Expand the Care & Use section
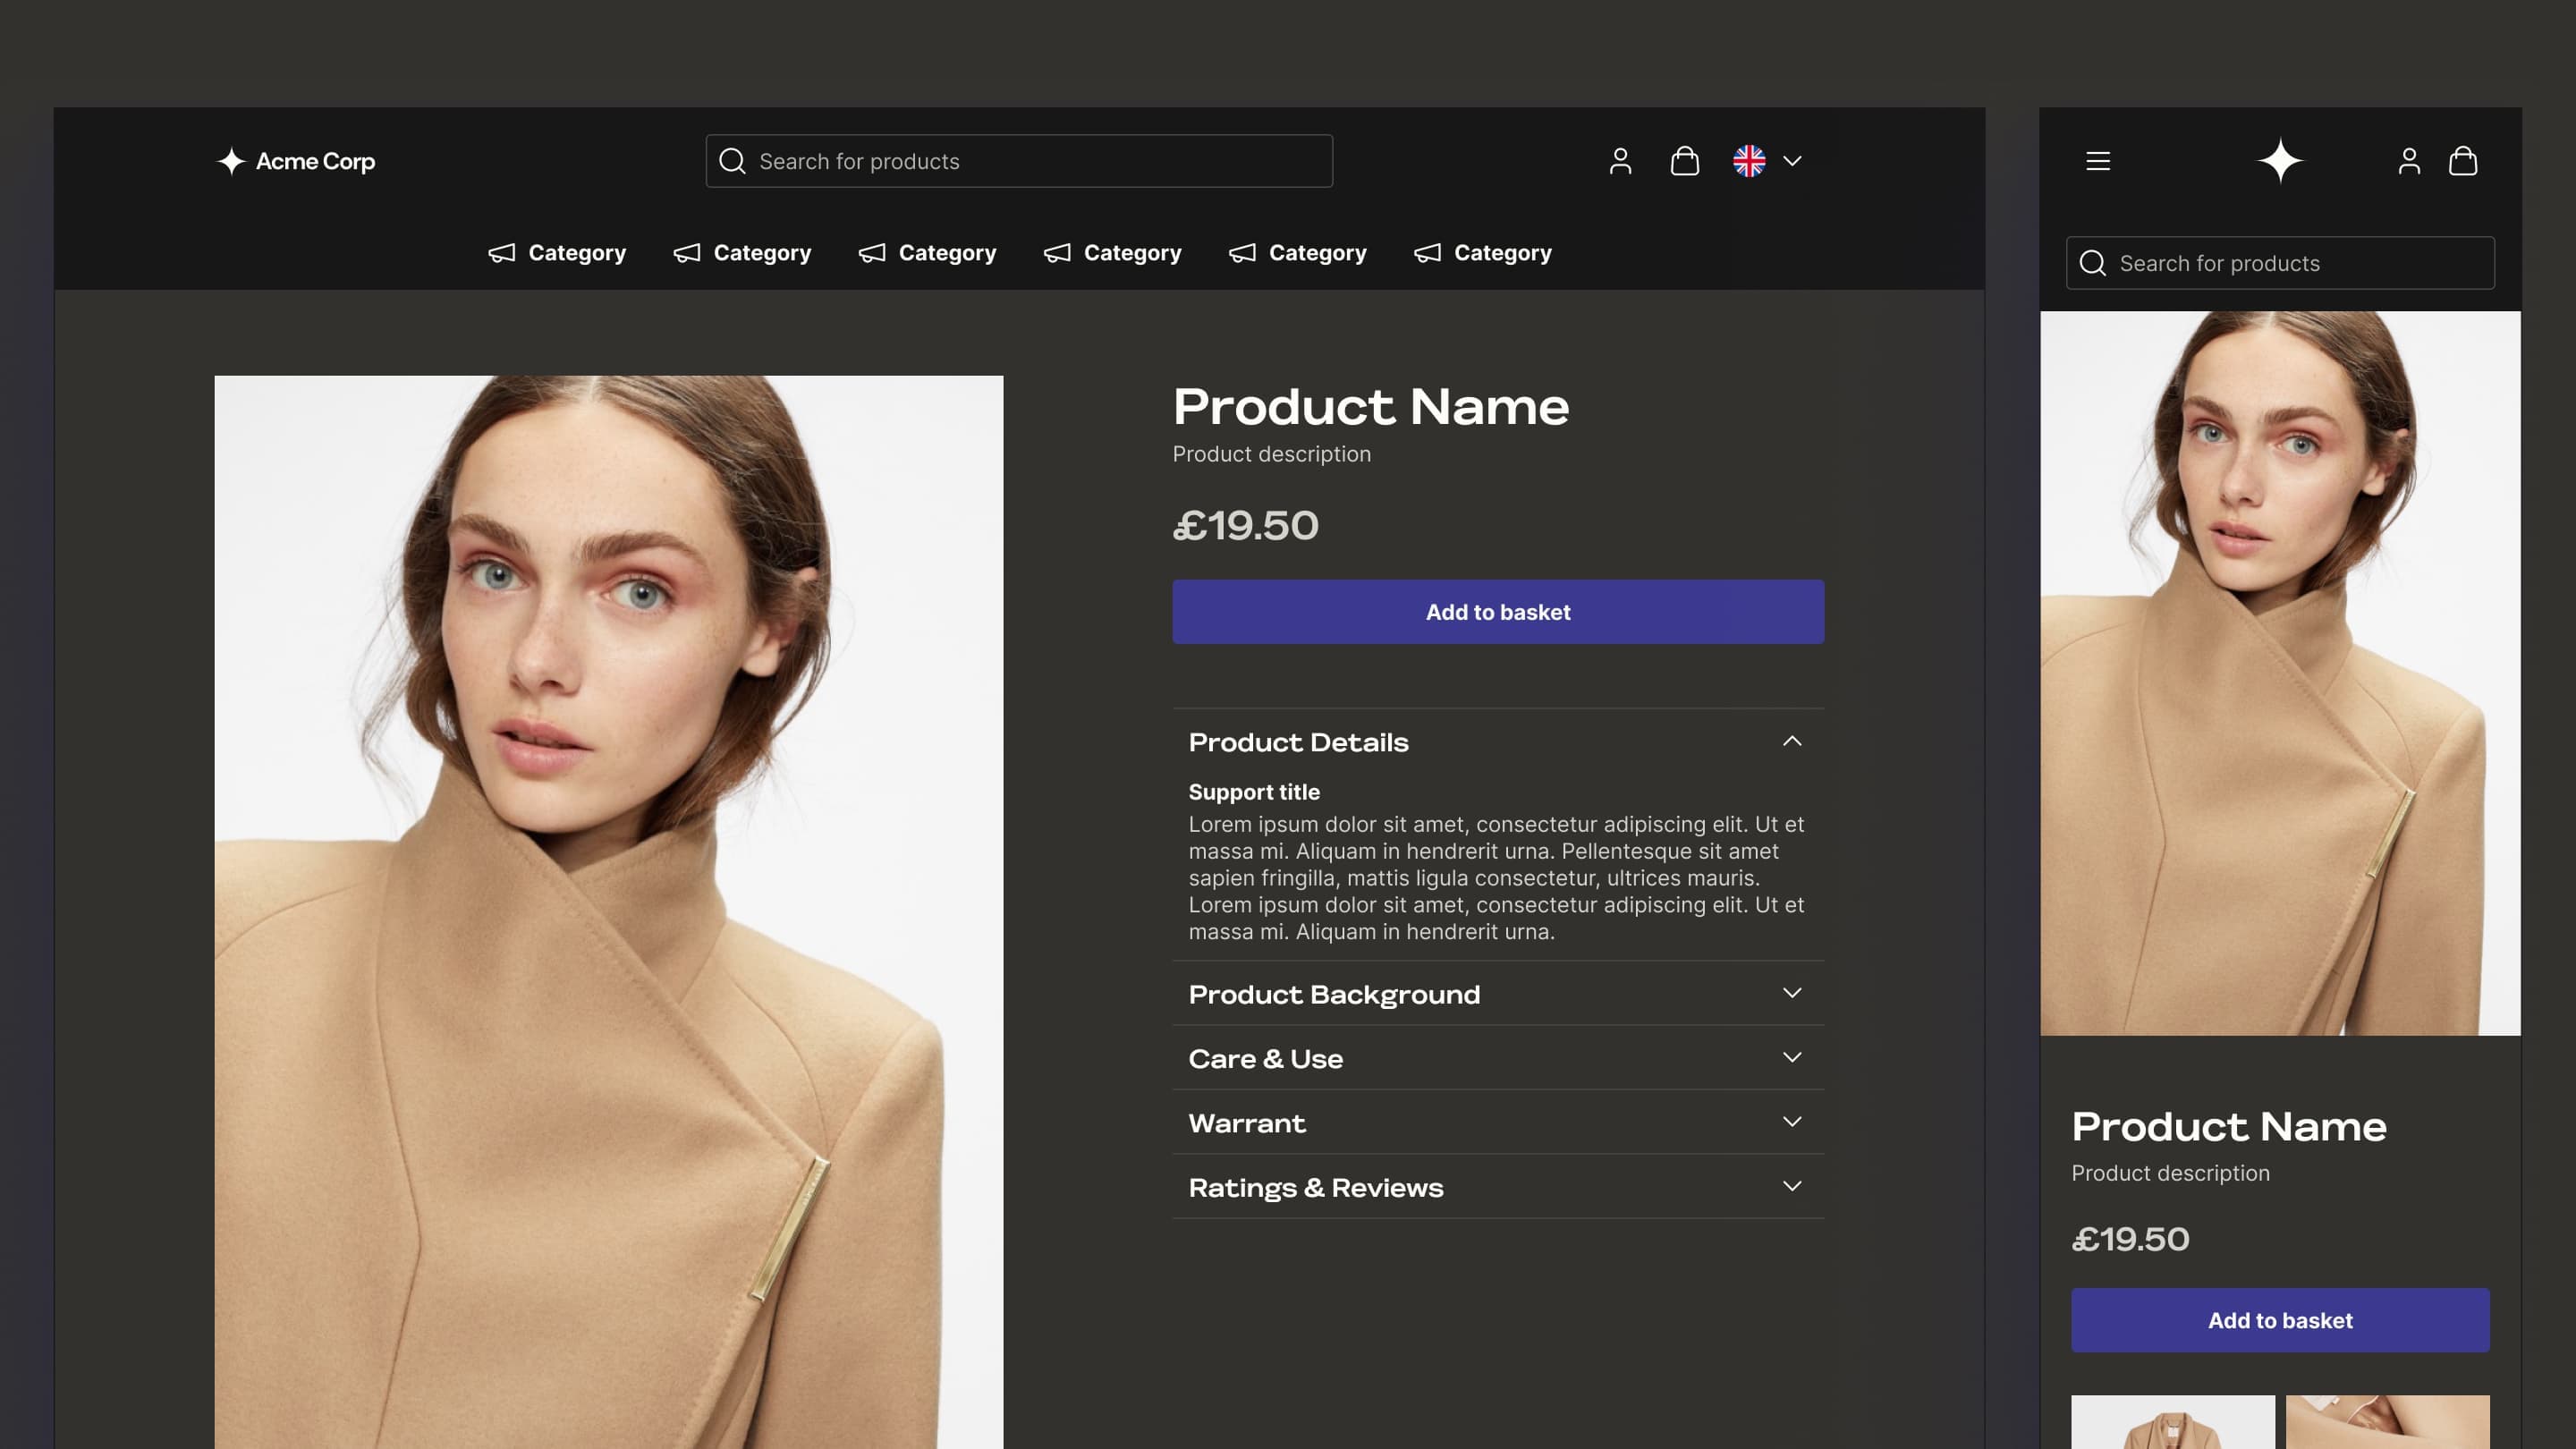 coord(1791,1057)
